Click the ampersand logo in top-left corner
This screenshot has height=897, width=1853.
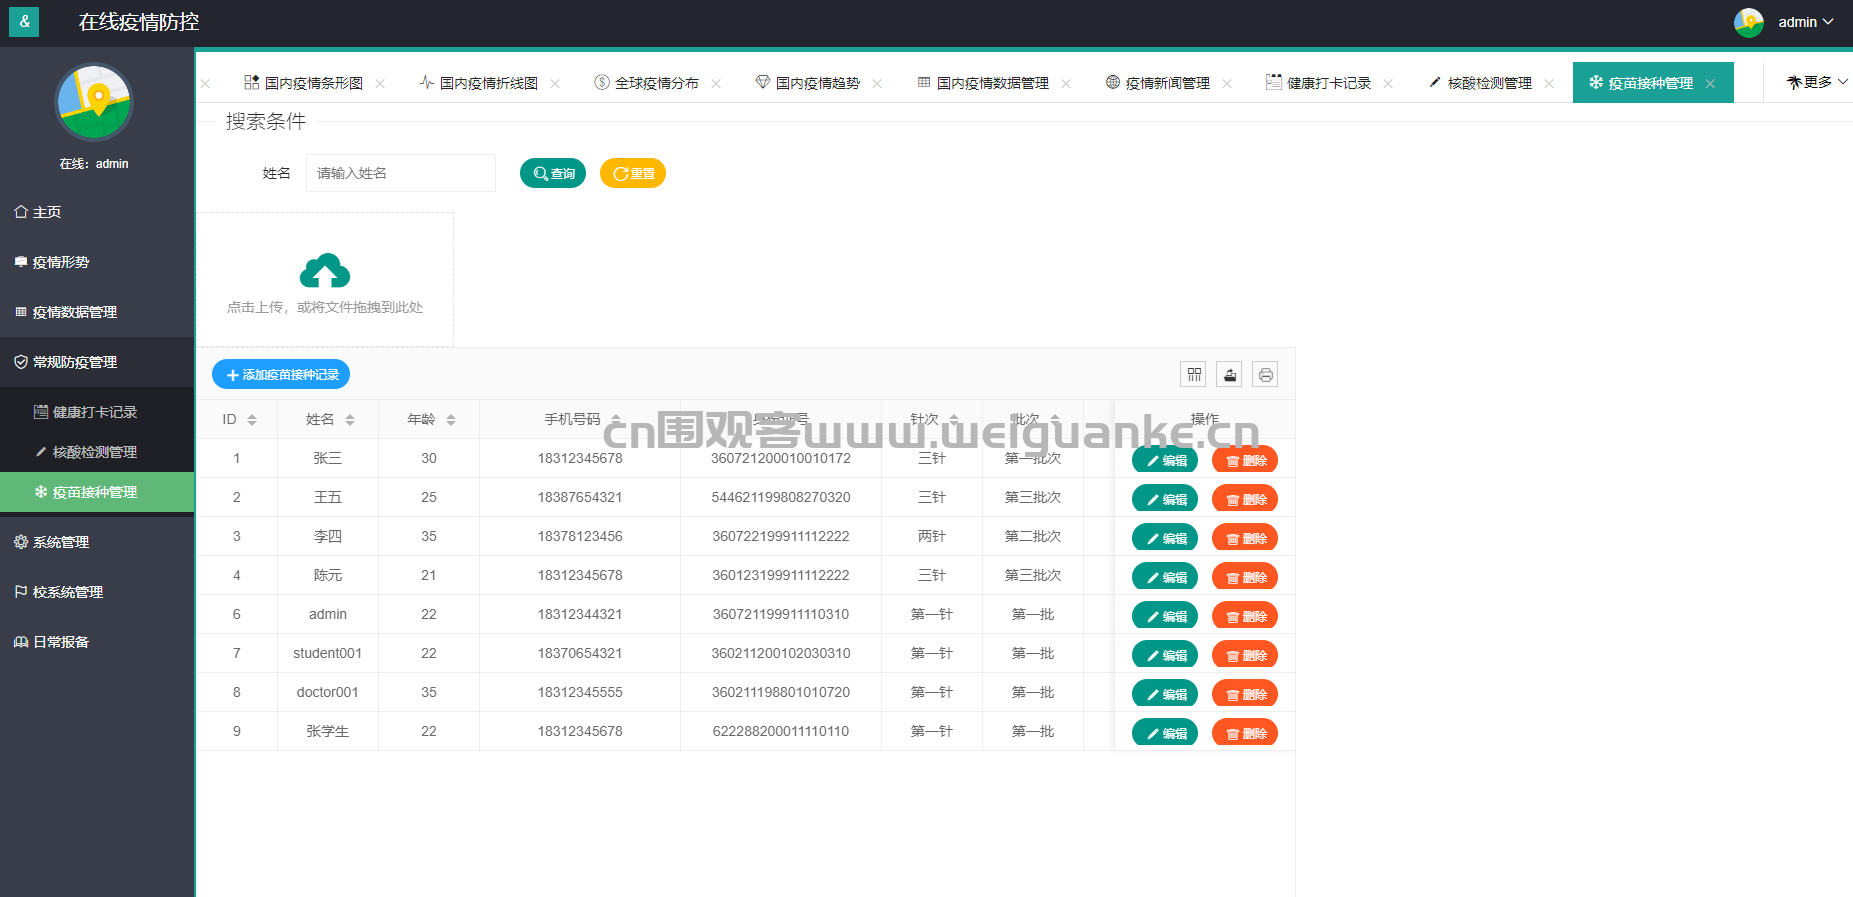[24, 21]
